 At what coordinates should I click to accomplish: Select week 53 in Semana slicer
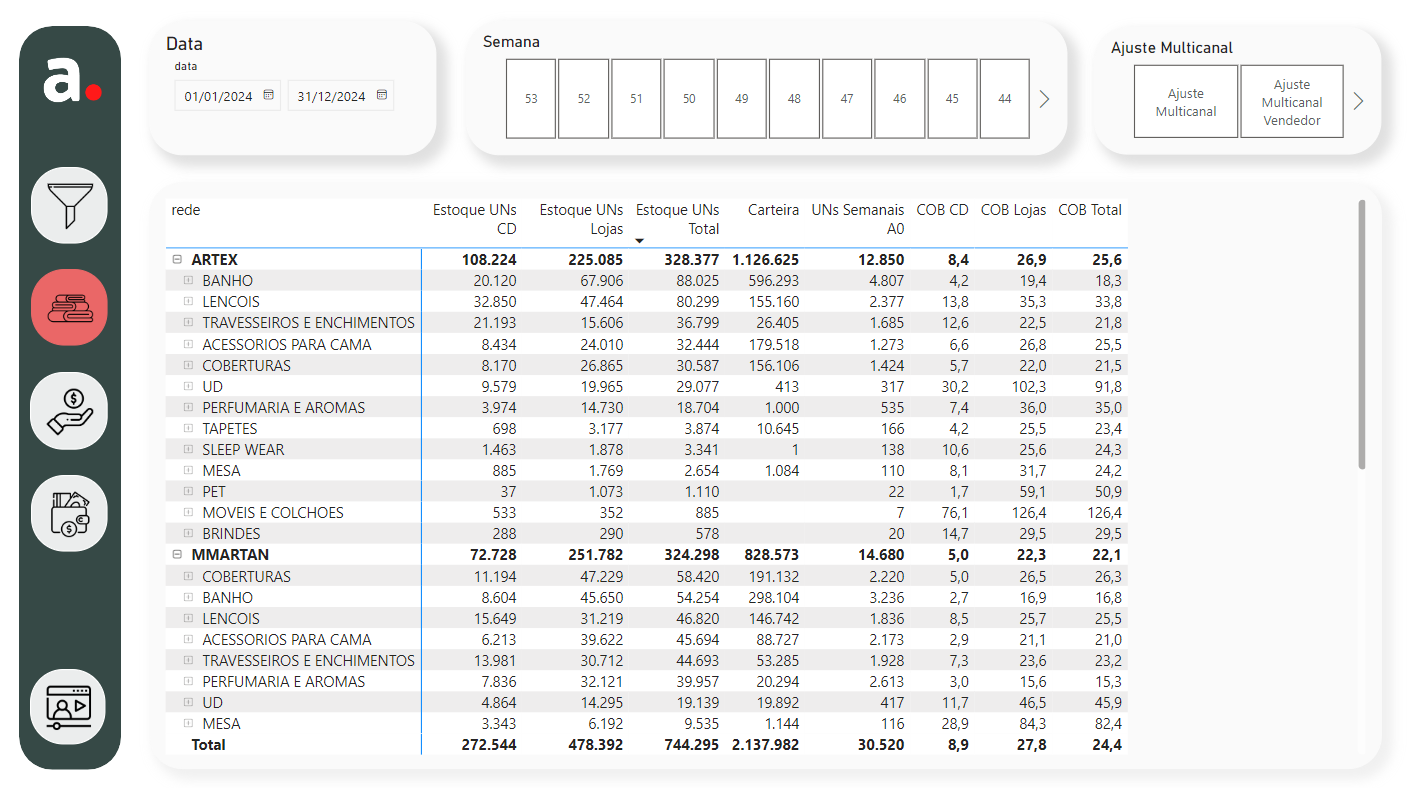pyautogui.click(x=531, y=99)
